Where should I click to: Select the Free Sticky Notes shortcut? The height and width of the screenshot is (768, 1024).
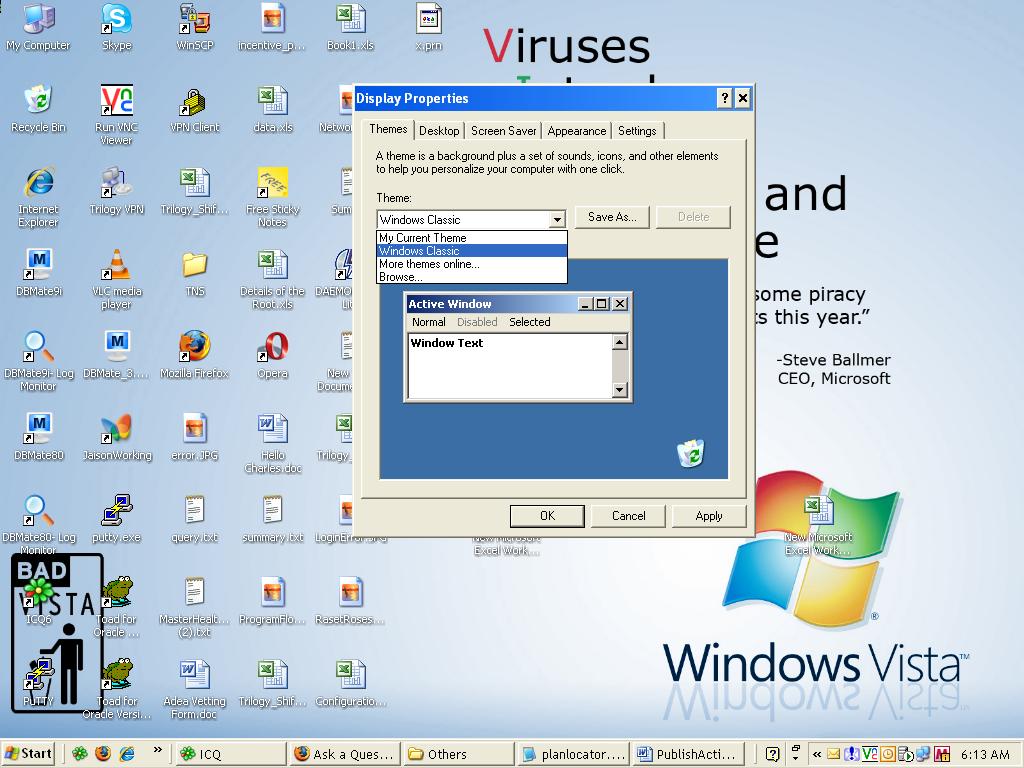pos(273,196)
